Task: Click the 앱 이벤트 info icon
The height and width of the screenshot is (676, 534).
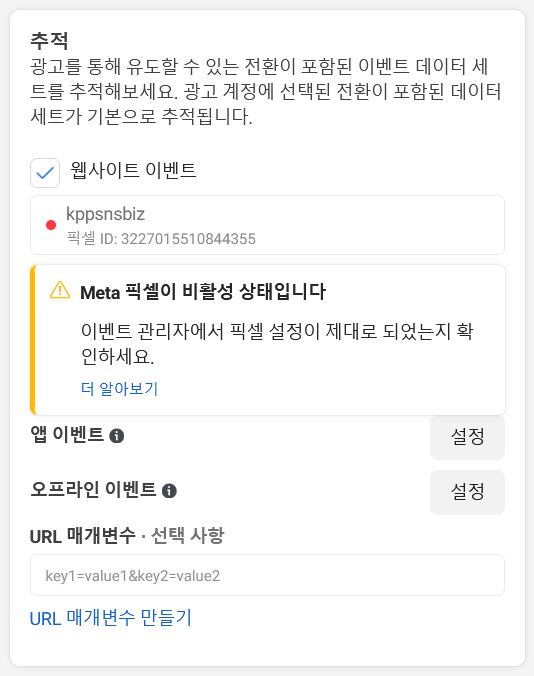Action: point(117,436)
